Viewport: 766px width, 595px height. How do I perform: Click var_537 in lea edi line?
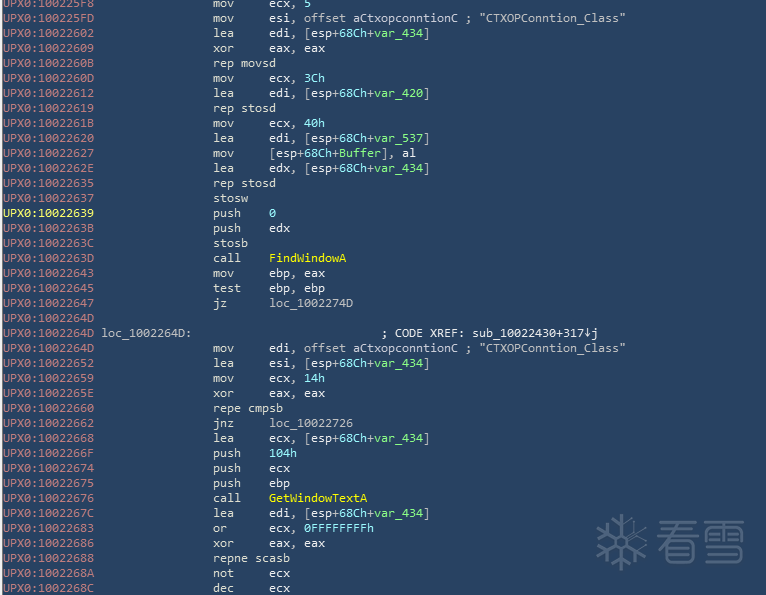point(398,138)
